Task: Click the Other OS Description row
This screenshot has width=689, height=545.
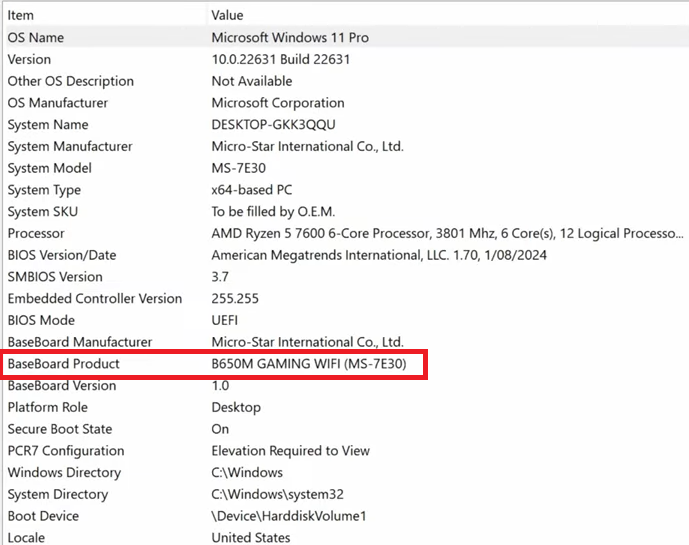Action: pos(70,81)
